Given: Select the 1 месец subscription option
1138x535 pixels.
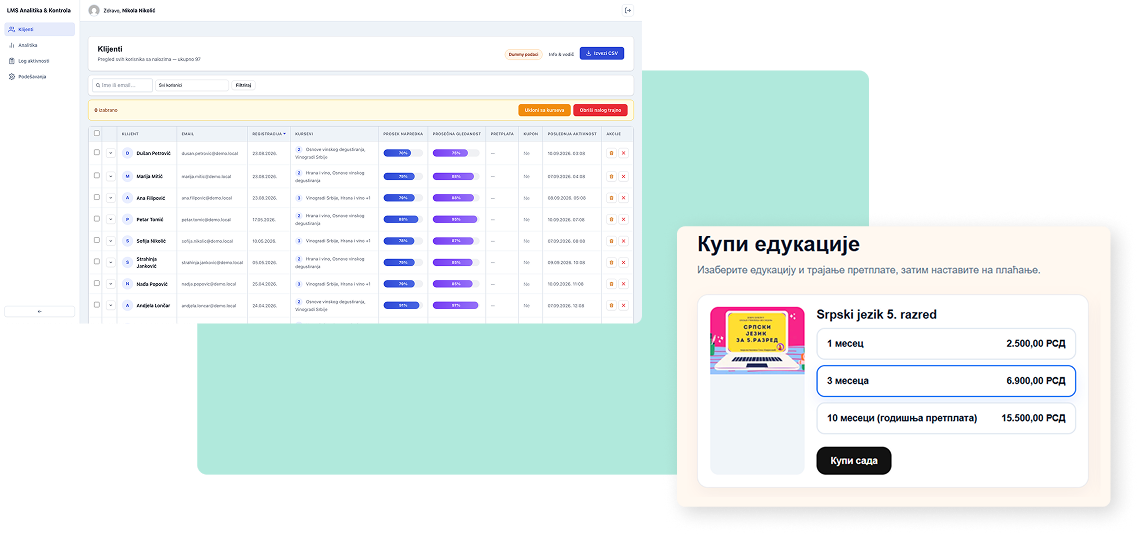Looking at the screenshot, I should pos(946,343).
